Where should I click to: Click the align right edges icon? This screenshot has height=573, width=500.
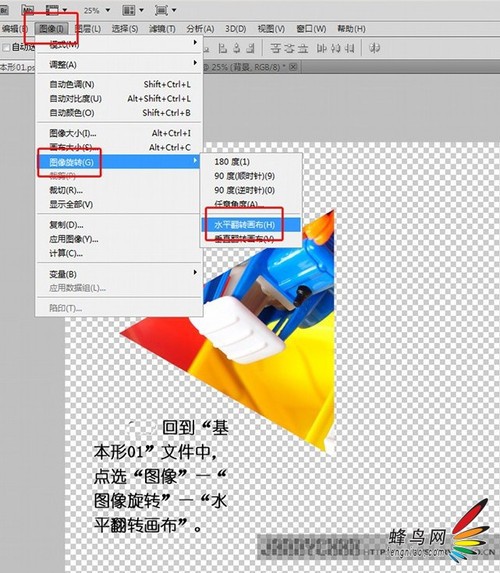(250, 48)
